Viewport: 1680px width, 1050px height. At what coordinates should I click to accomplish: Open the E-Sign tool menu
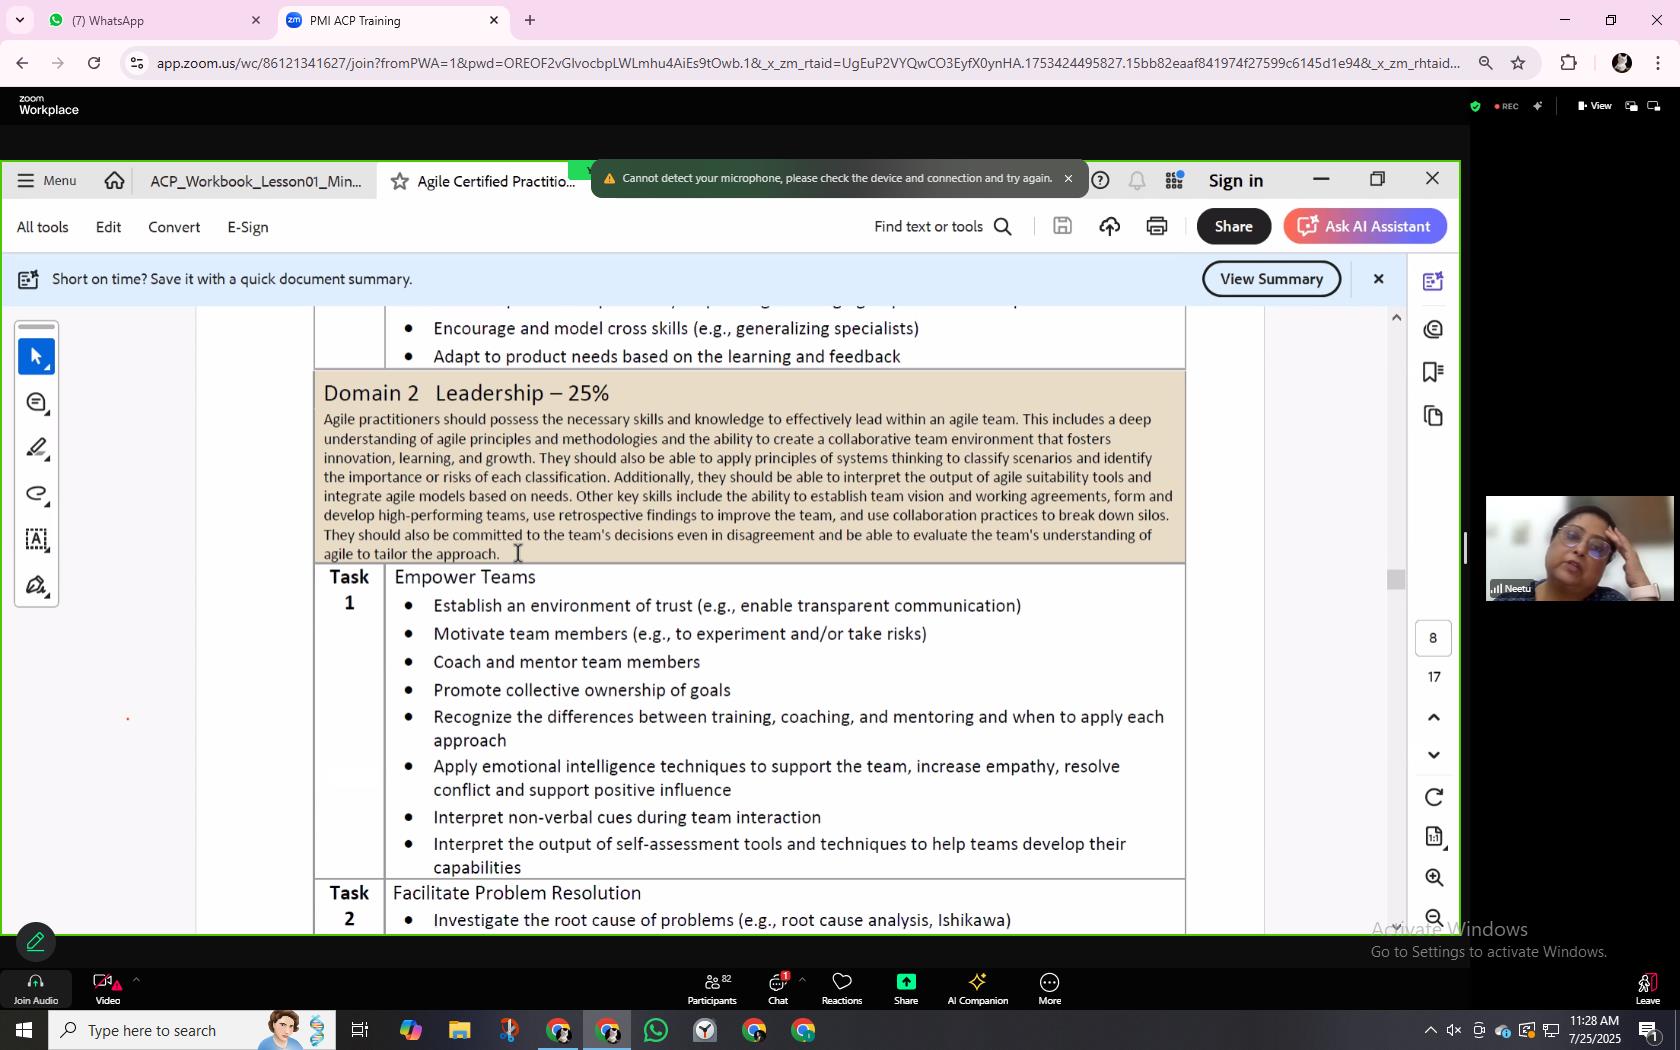pos(248,227)
